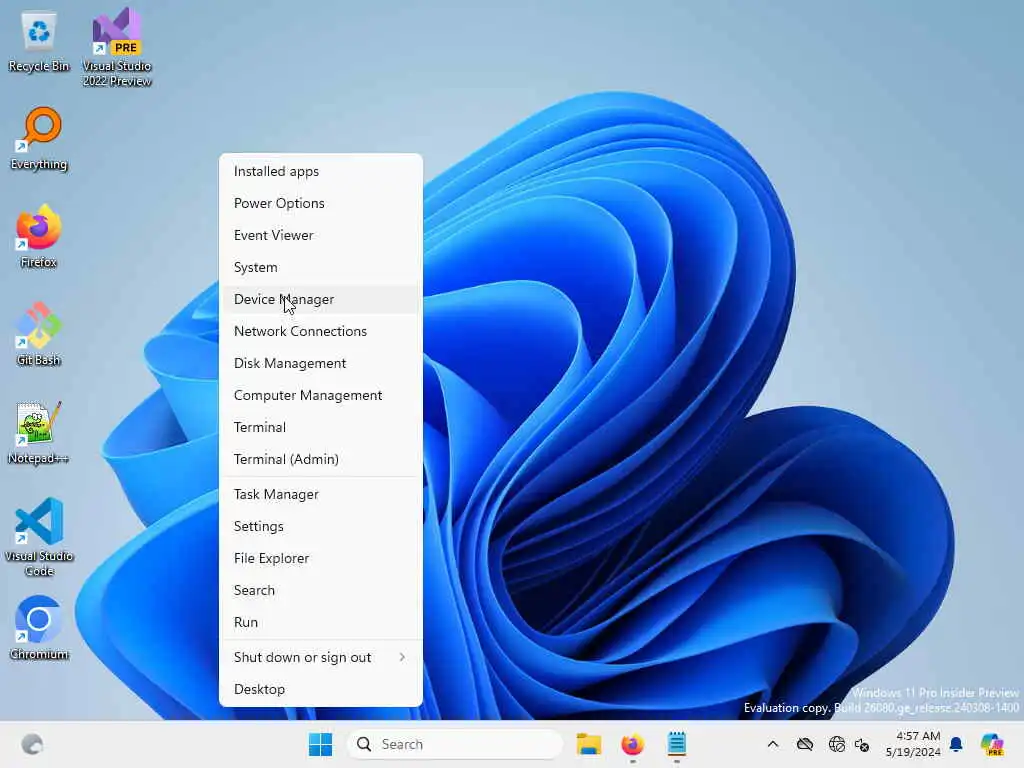Viewport: 1024px width, 768px height.
Task: Choose Installed apps from the menu
Action: [321, 171]
